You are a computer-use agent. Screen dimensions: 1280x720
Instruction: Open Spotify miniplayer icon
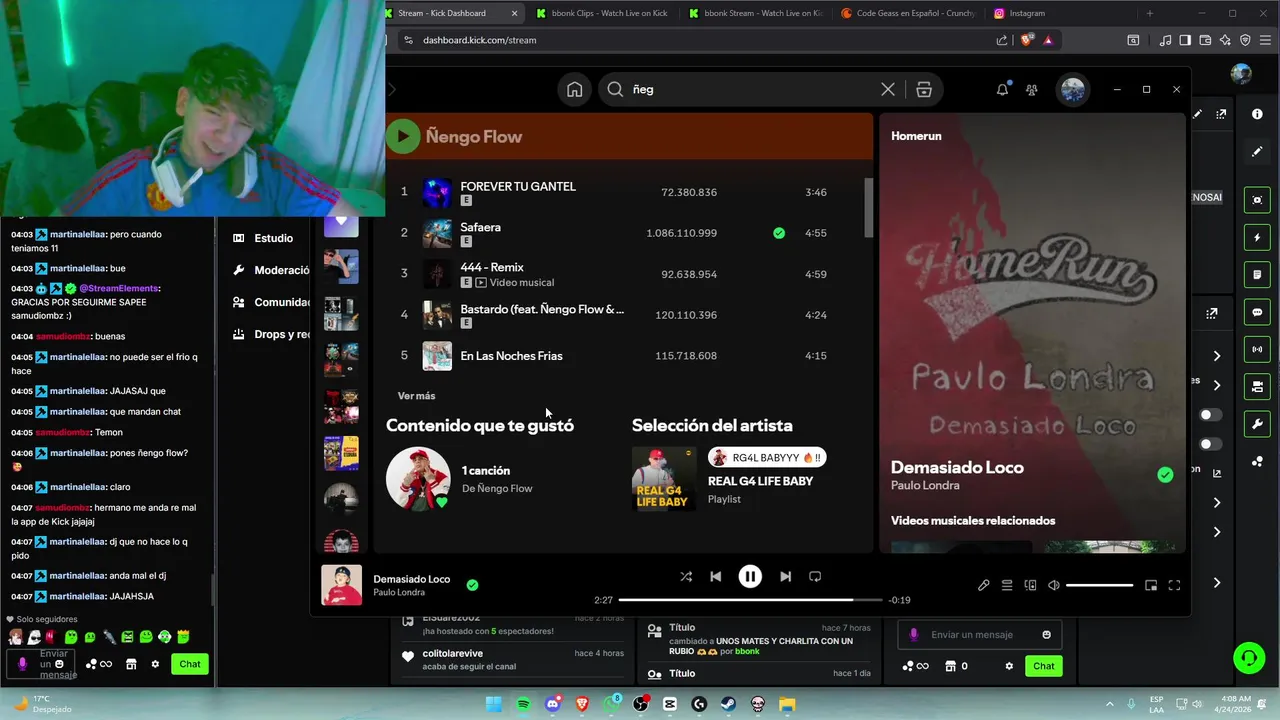click(x=1151, y=585)
